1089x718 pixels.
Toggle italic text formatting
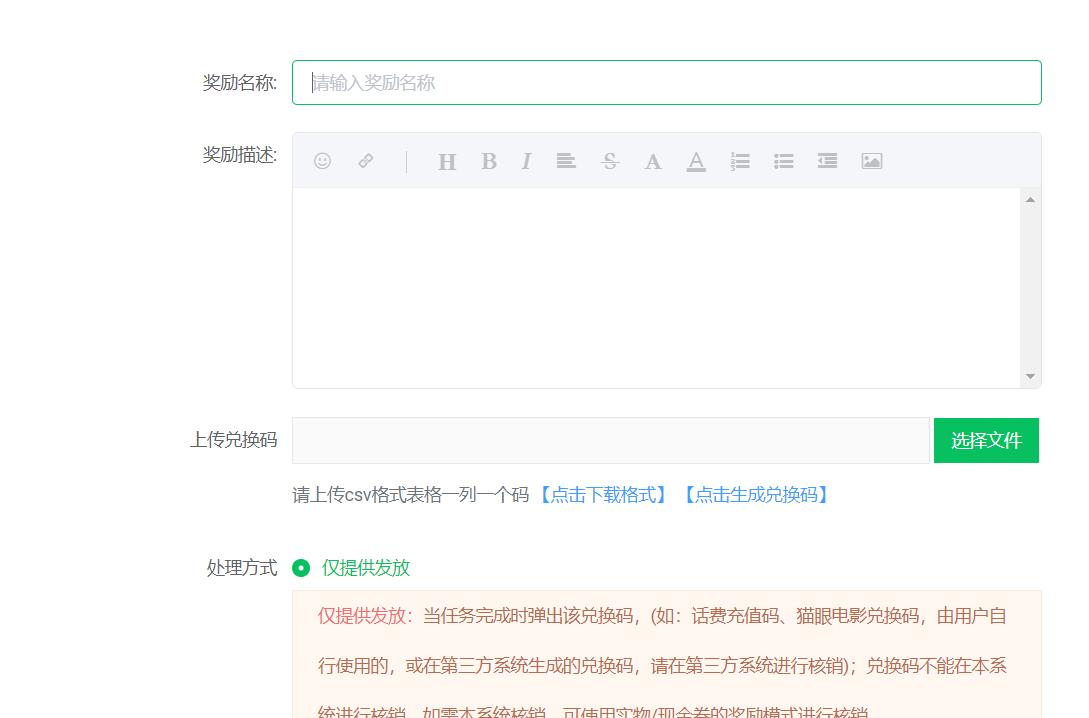pyautogui.click(x=526, y=162)
